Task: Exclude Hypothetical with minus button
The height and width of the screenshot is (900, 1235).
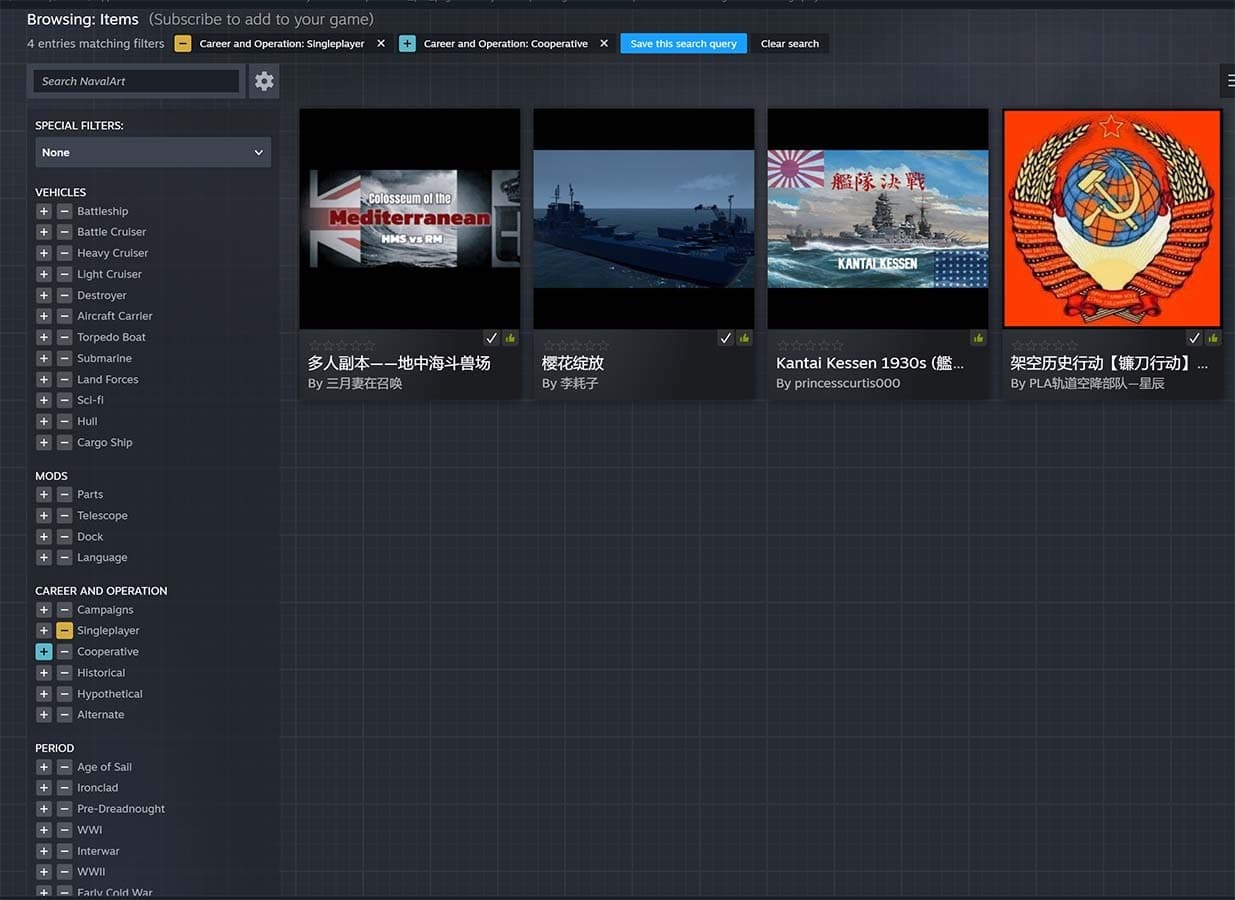Action: [x=64, y=693]
